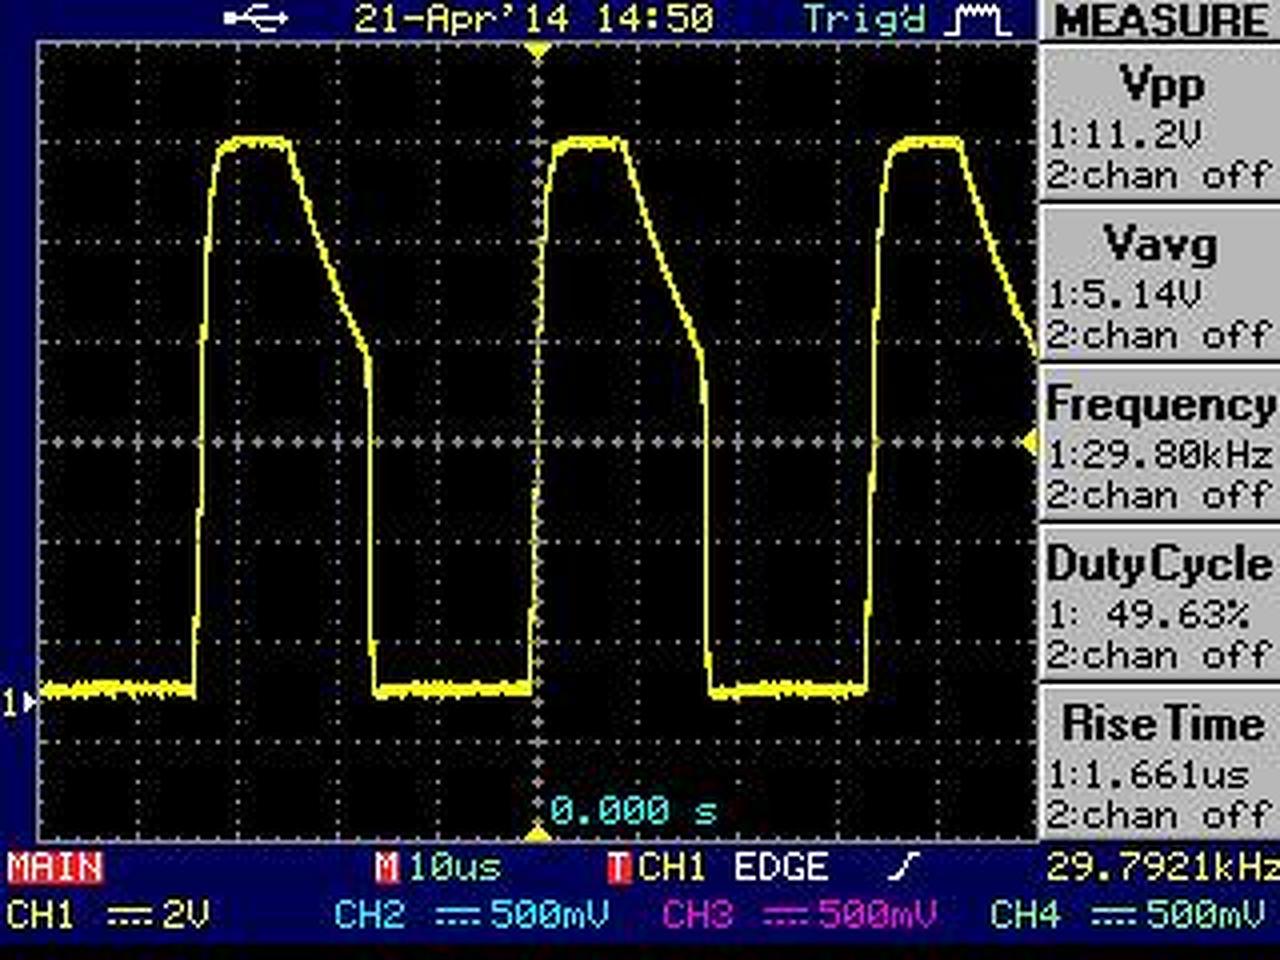Click '2:chan off' under DutyCycle
Screen dimensions: 1280x960
(x=1160, y=656)
